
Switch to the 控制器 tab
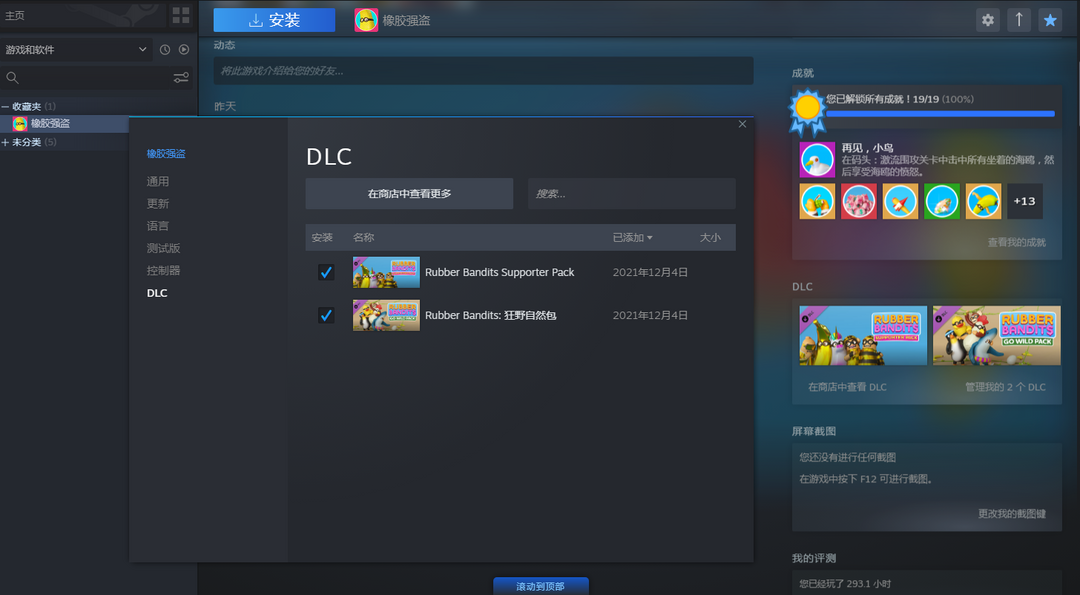coord(163,270)
